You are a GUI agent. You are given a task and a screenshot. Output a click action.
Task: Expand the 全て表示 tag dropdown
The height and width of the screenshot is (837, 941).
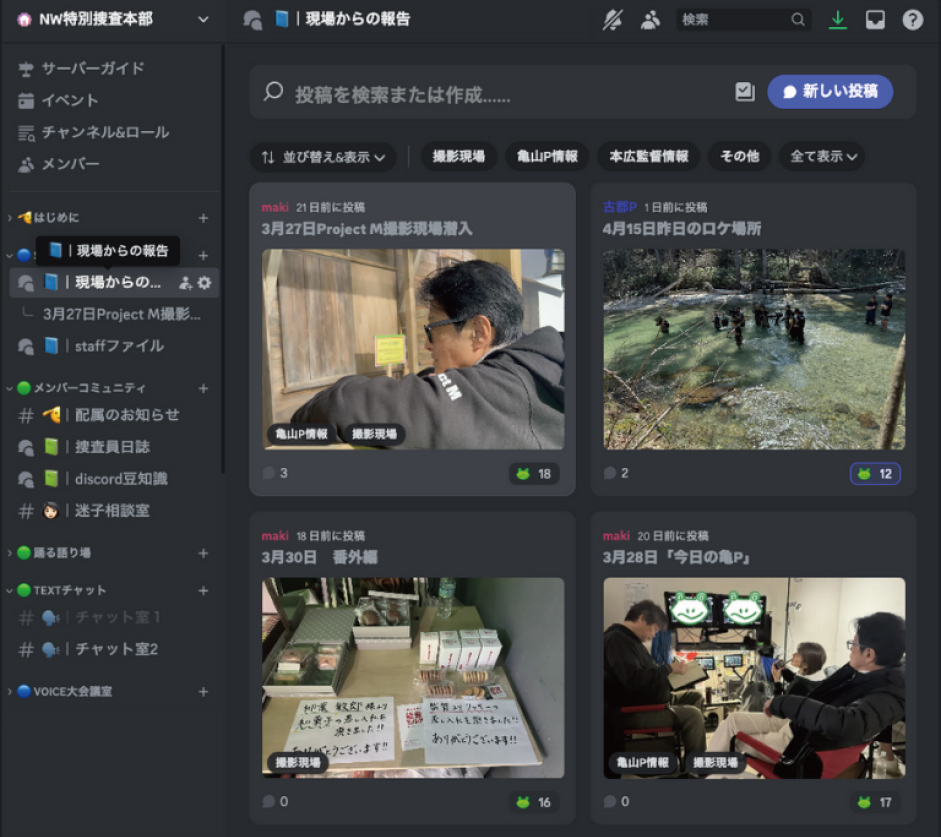(823, 157)
